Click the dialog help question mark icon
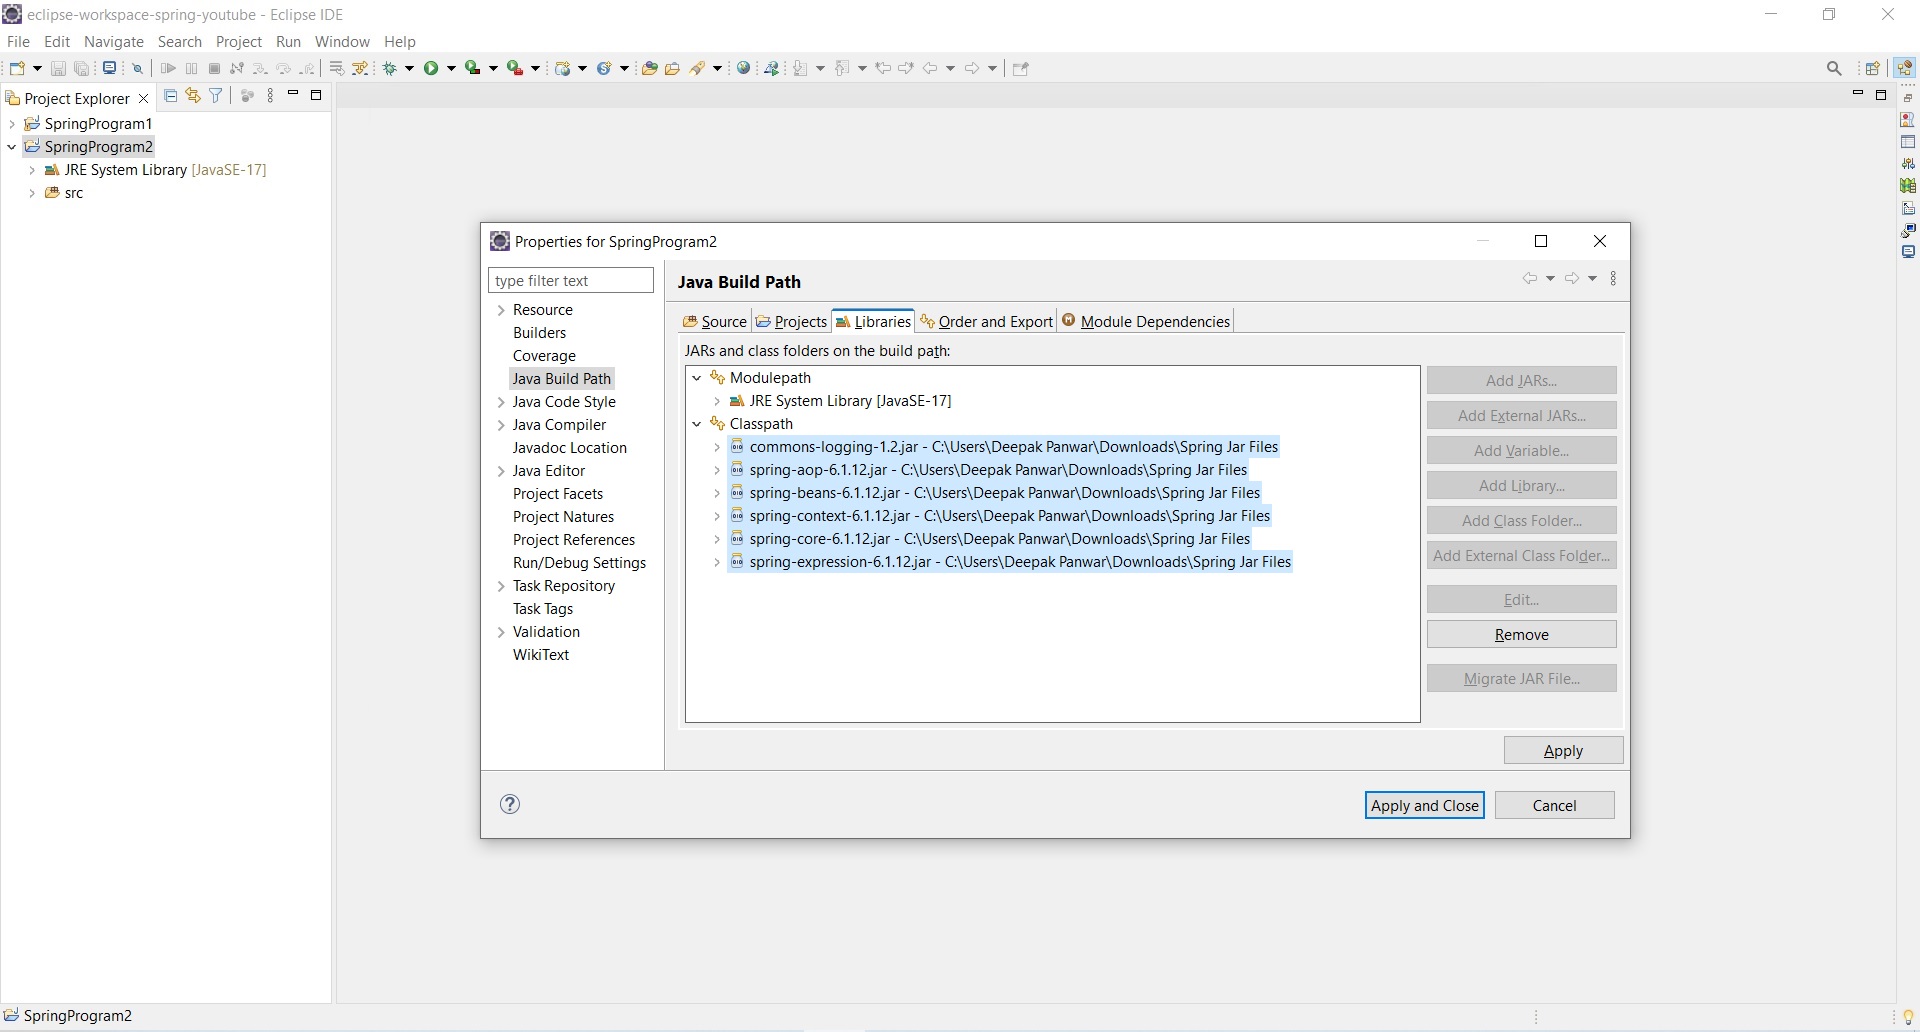This screenshot has height=1032, width=1920. pos(510,804)
